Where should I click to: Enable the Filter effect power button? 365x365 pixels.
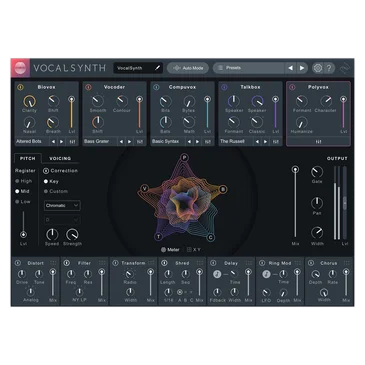(67, 263)
